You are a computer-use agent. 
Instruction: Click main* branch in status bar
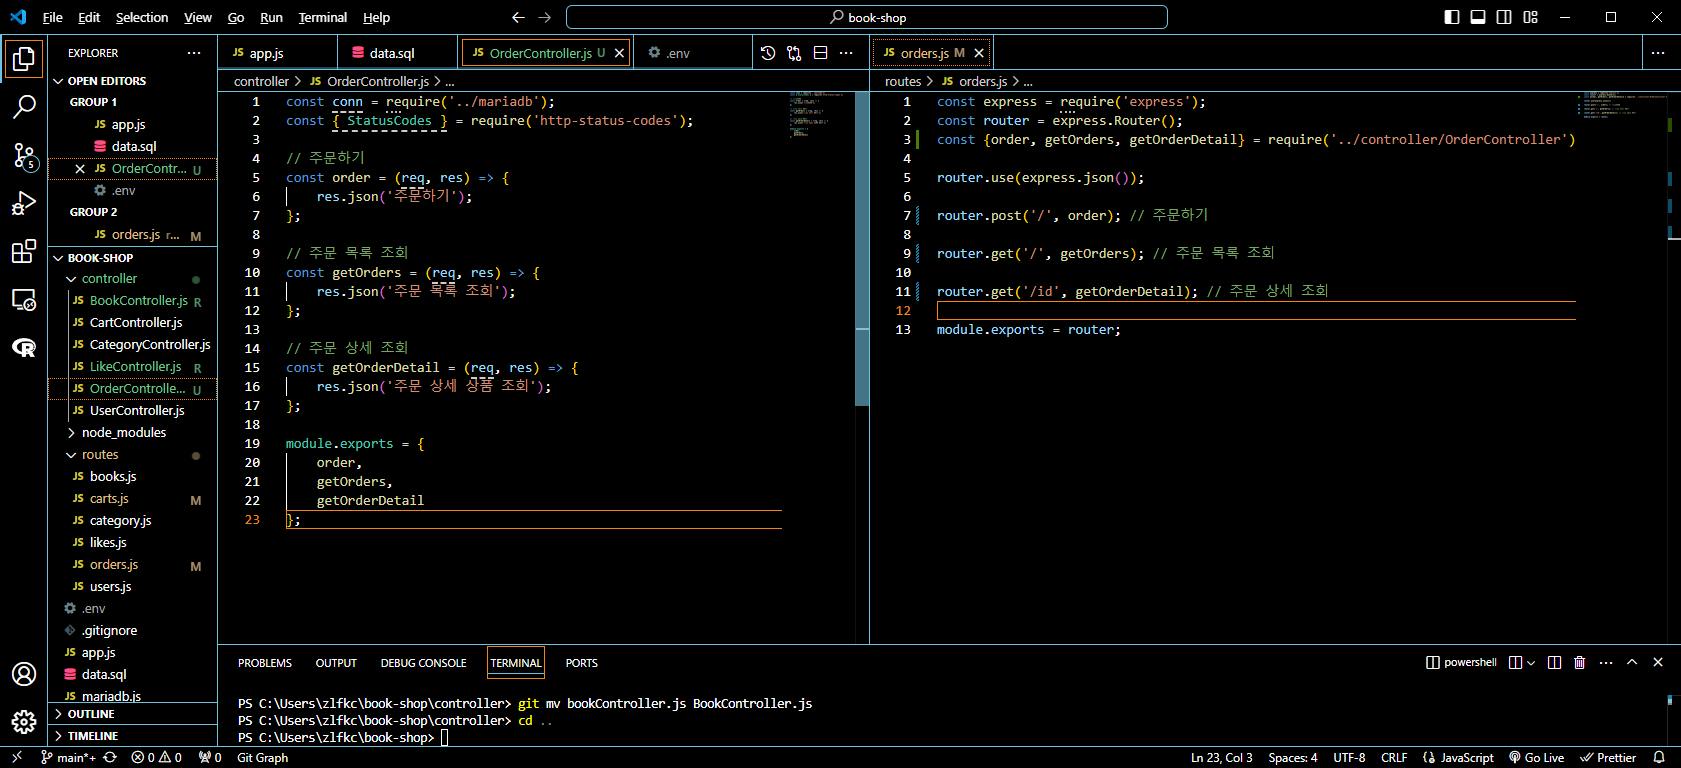point(68,757)
